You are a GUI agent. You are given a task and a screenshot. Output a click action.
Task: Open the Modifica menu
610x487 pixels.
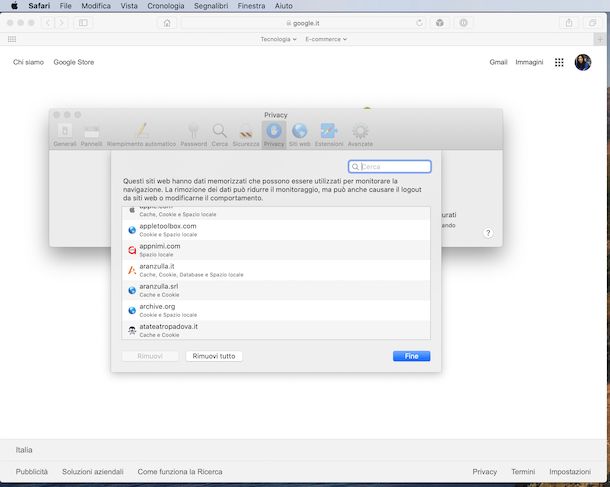point(96,6)
